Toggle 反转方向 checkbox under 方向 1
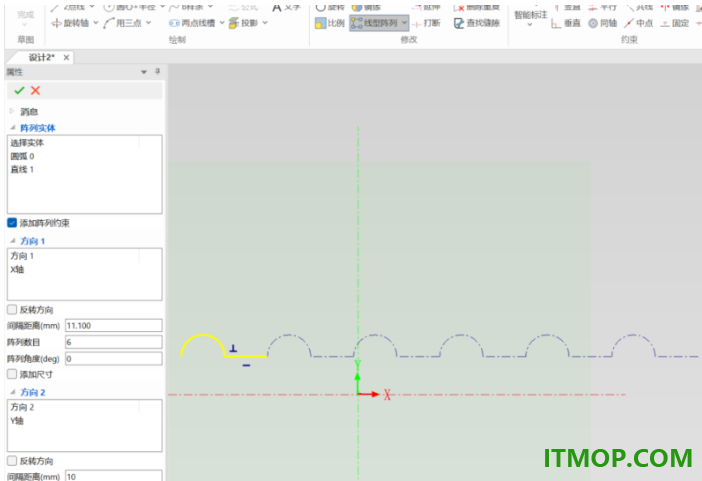 pos(12,309)
